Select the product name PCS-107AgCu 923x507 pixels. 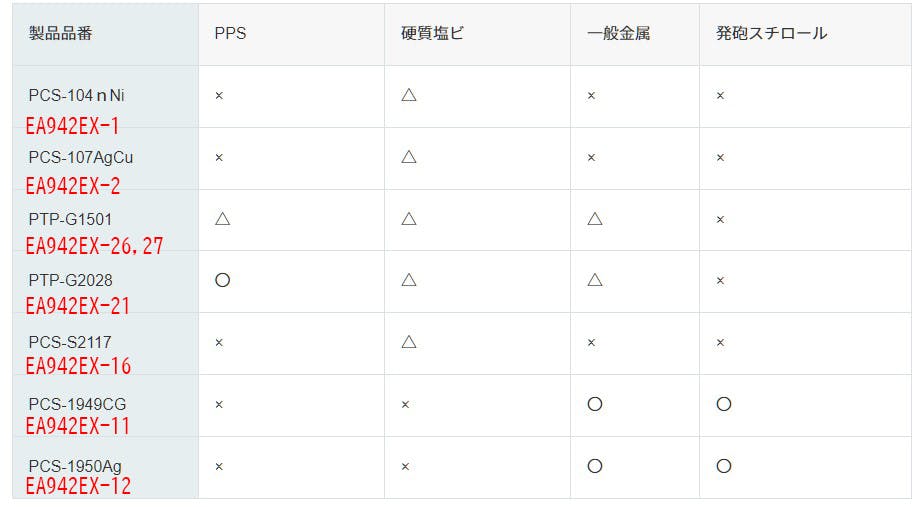point(81,157)
